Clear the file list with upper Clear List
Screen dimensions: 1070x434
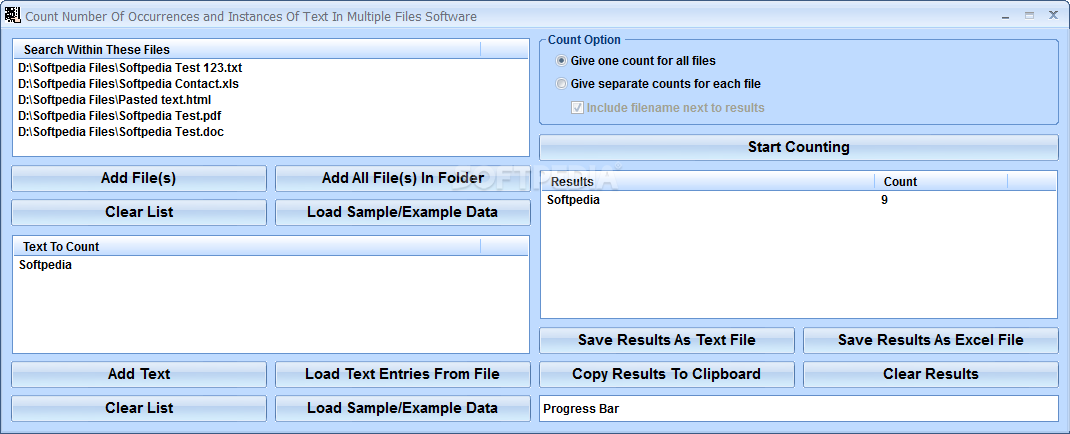(x=139, y=212)
